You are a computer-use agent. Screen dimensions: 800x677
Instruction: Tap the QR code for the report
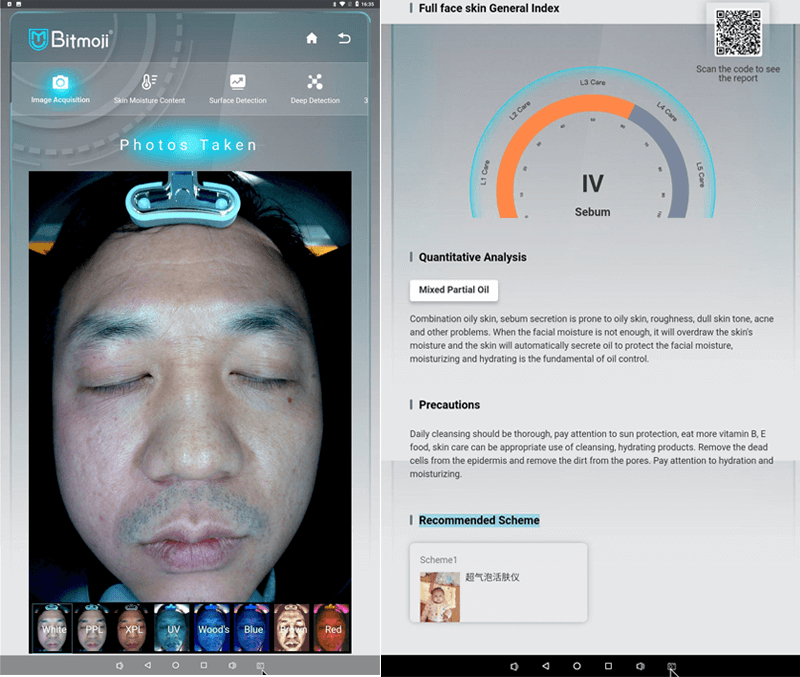click(x=738, y=34)
